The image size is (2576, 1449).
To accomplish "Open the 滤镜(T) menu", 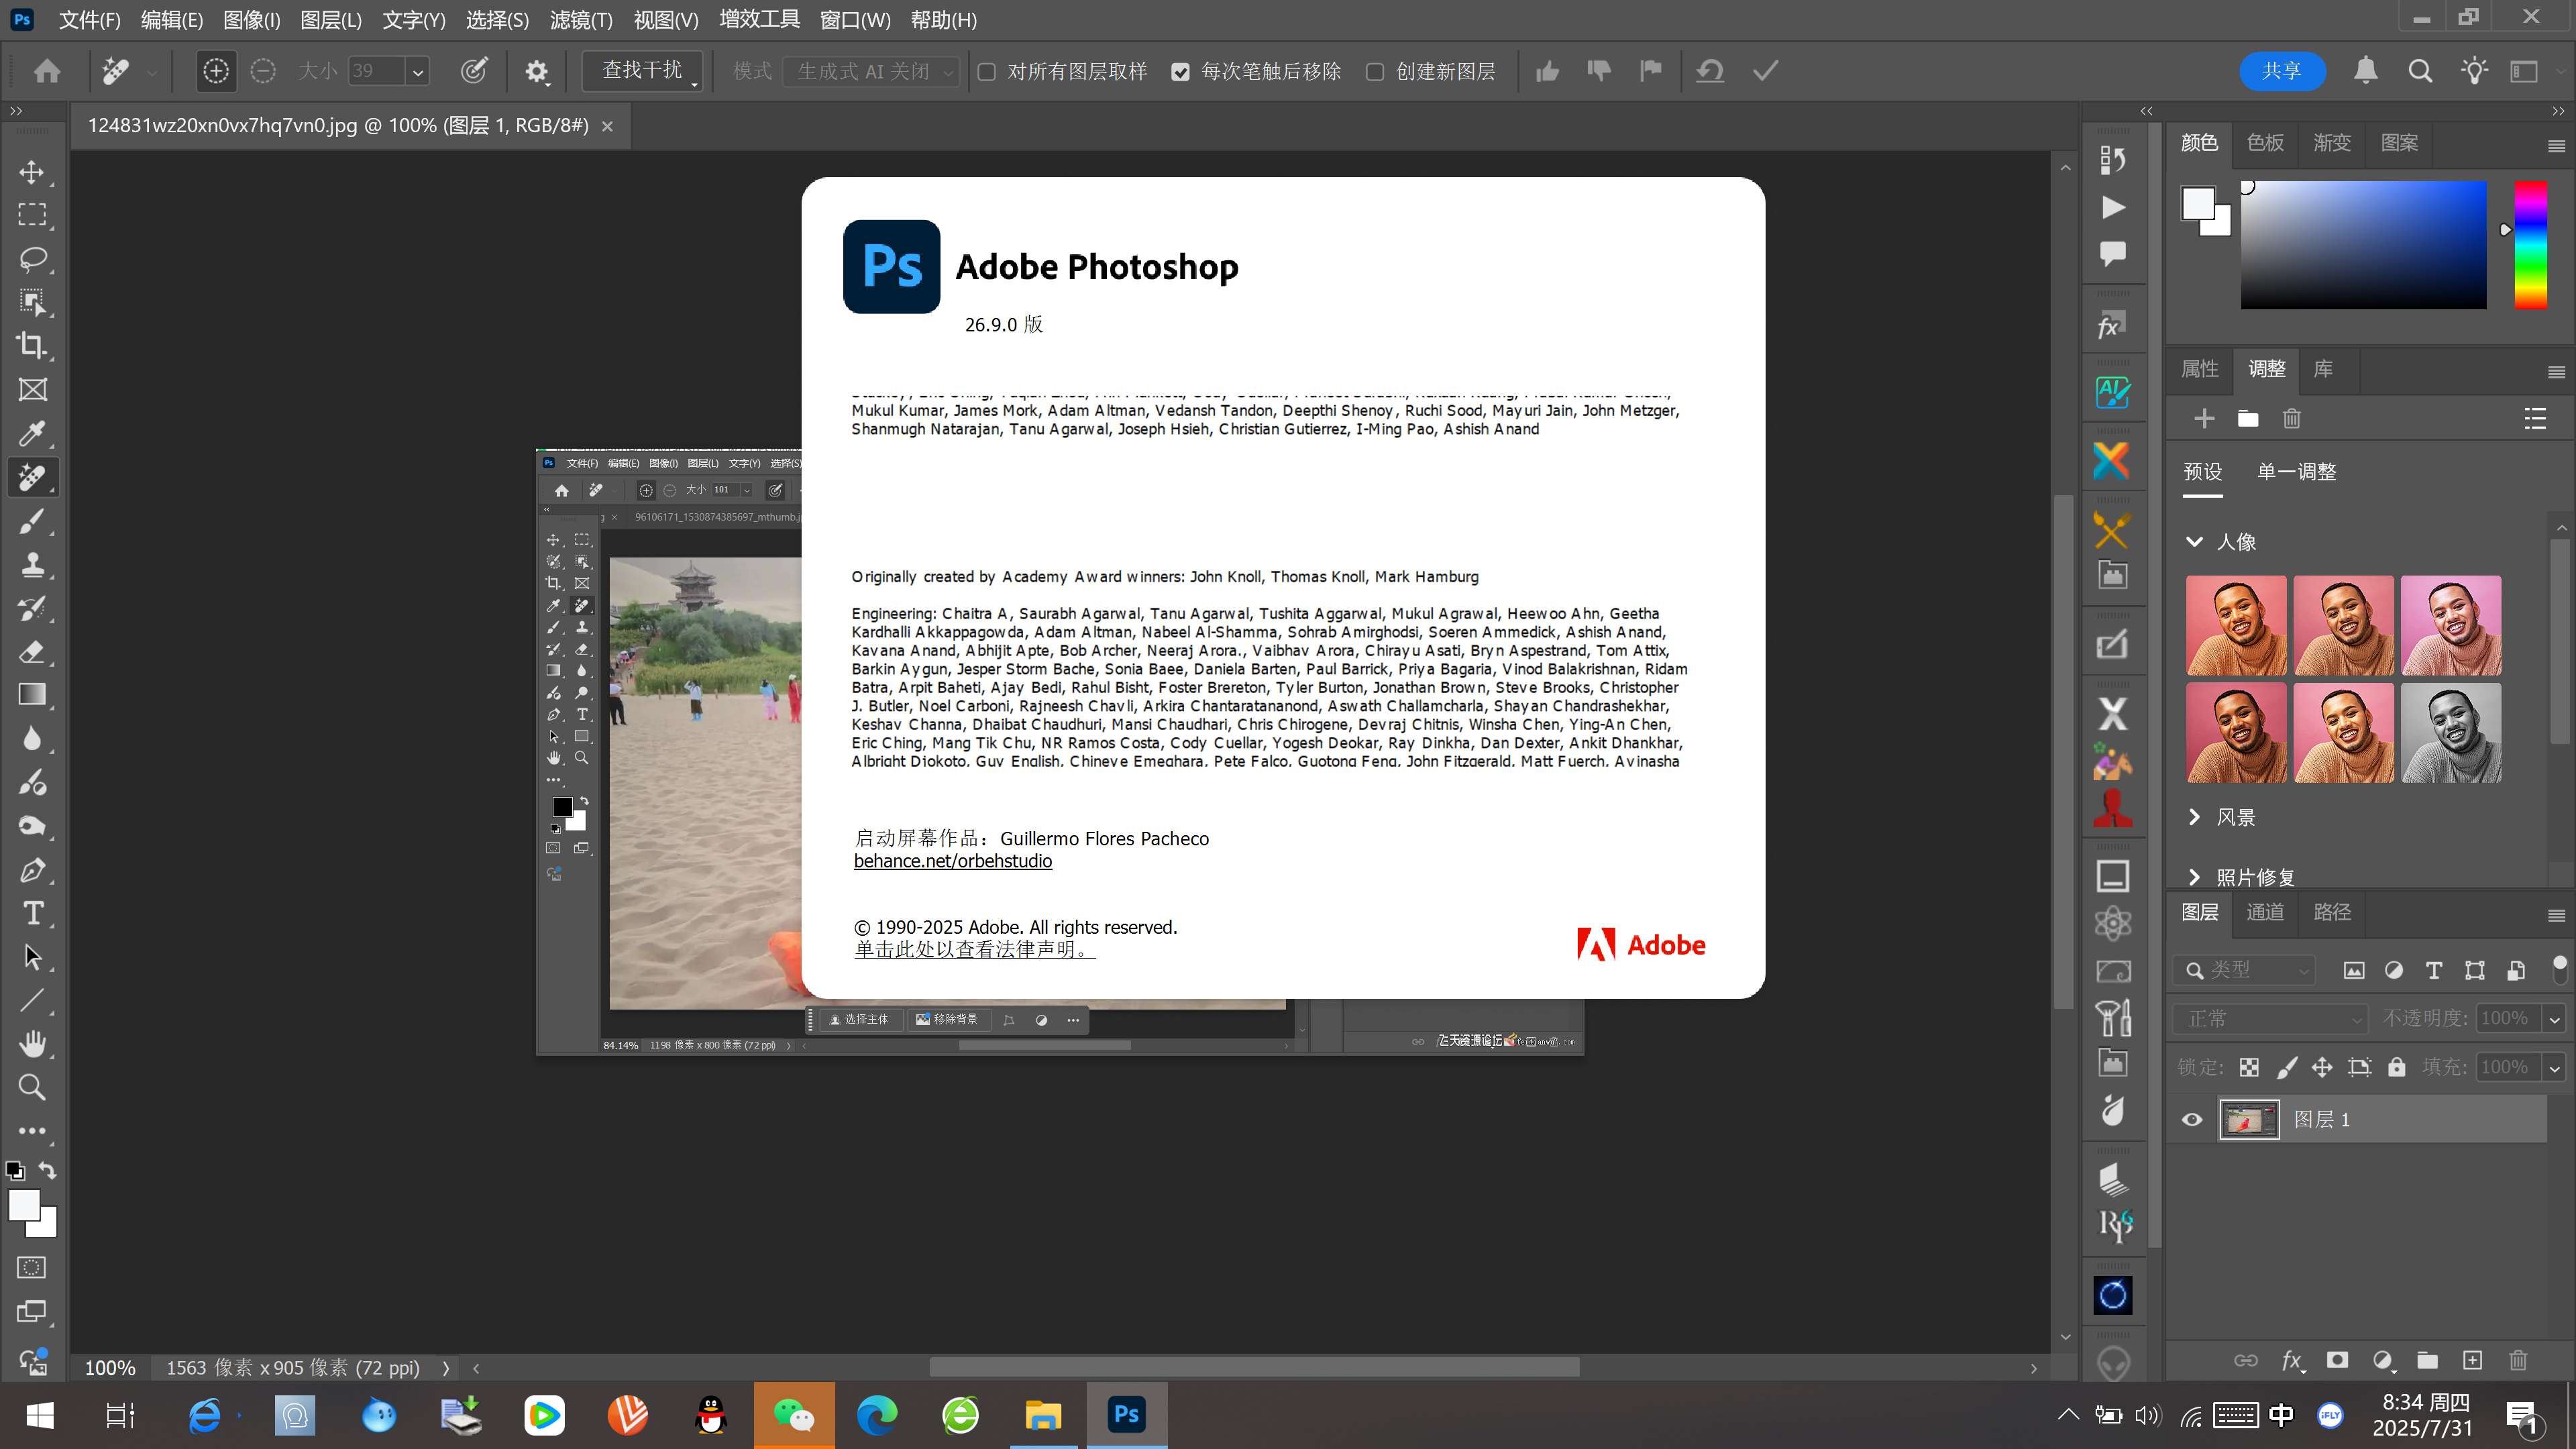I will pyautogui.click(x=581, y=20).
